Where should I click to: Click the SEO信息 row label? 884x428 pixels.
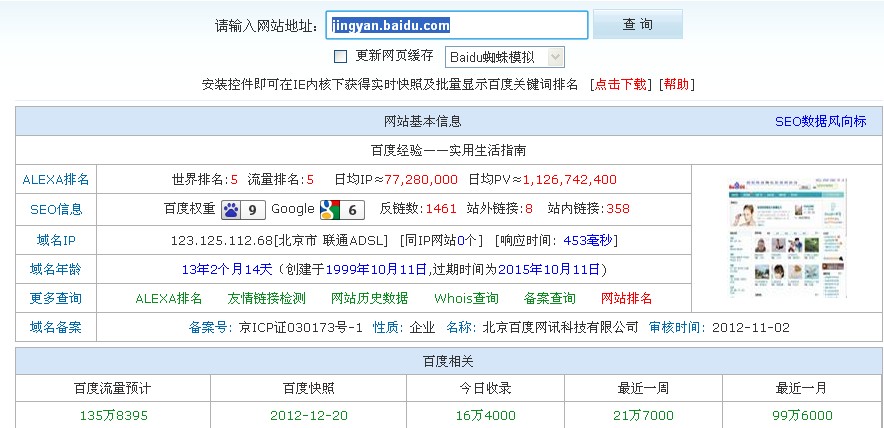tap(56, 209)
